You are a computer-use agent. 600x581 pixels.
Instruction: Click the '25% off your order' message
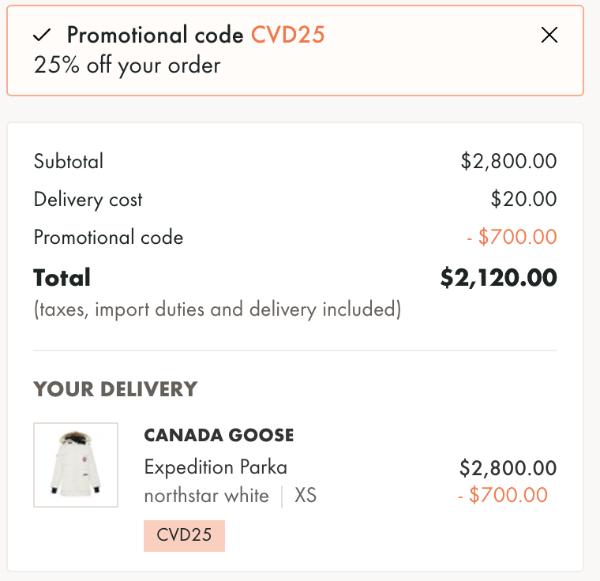pos(127,66)
